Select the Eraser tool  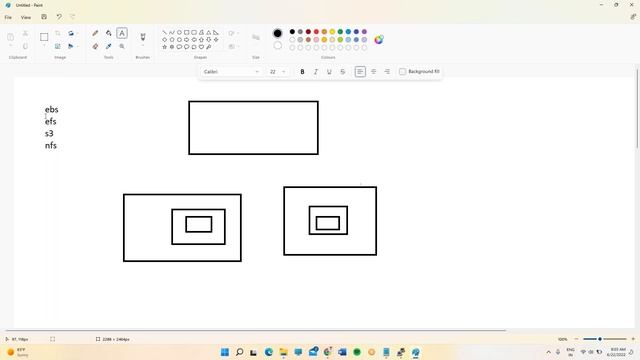pos(95,46)
